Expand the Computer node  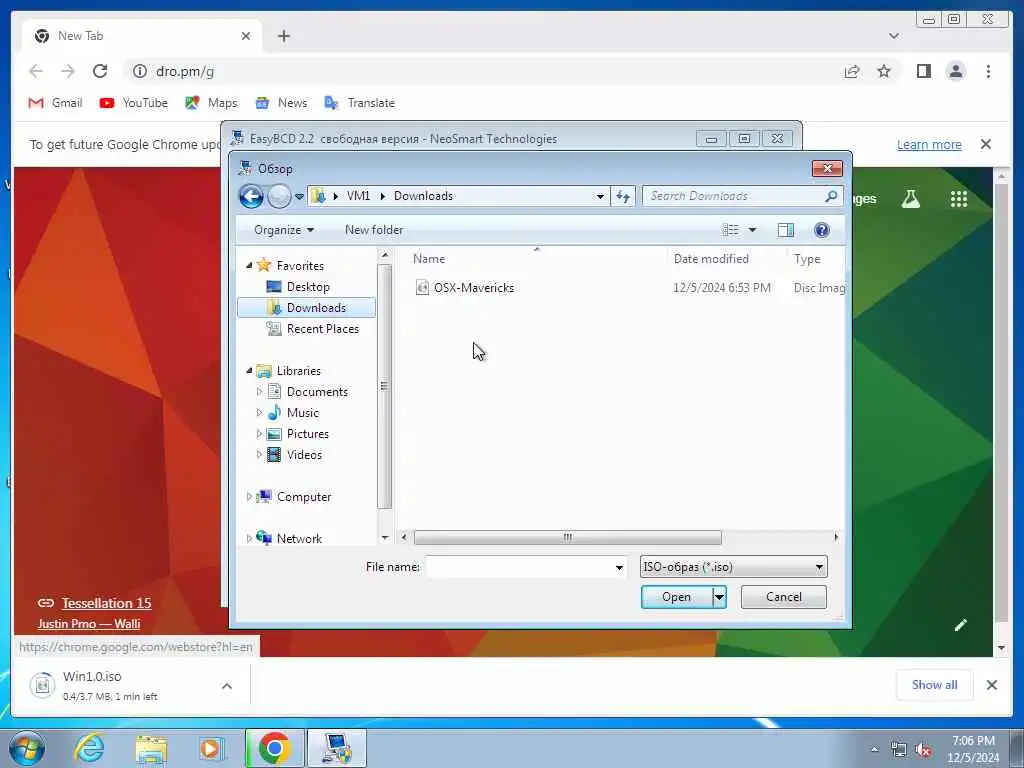coord(249,496)
